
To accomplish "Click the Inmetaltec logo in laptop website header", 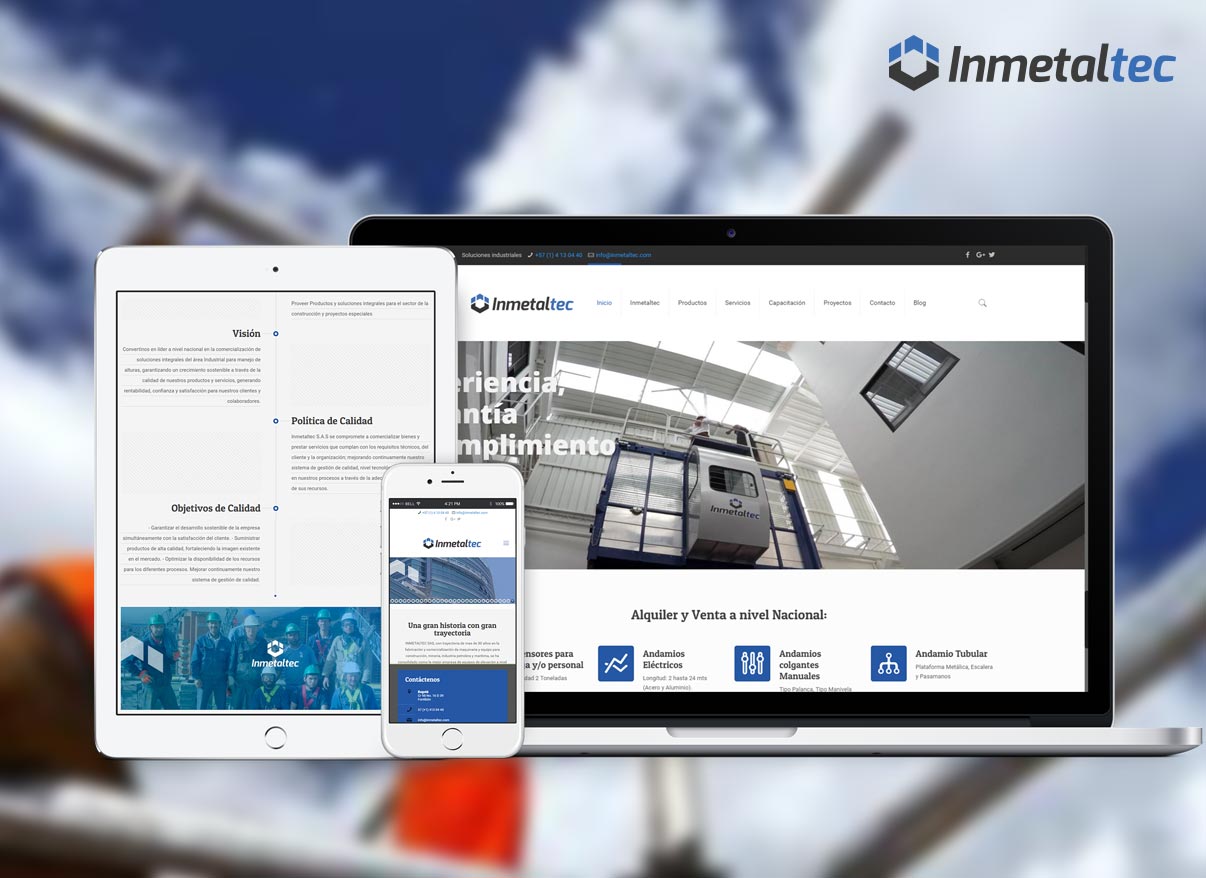I will [x=522, y=303].
